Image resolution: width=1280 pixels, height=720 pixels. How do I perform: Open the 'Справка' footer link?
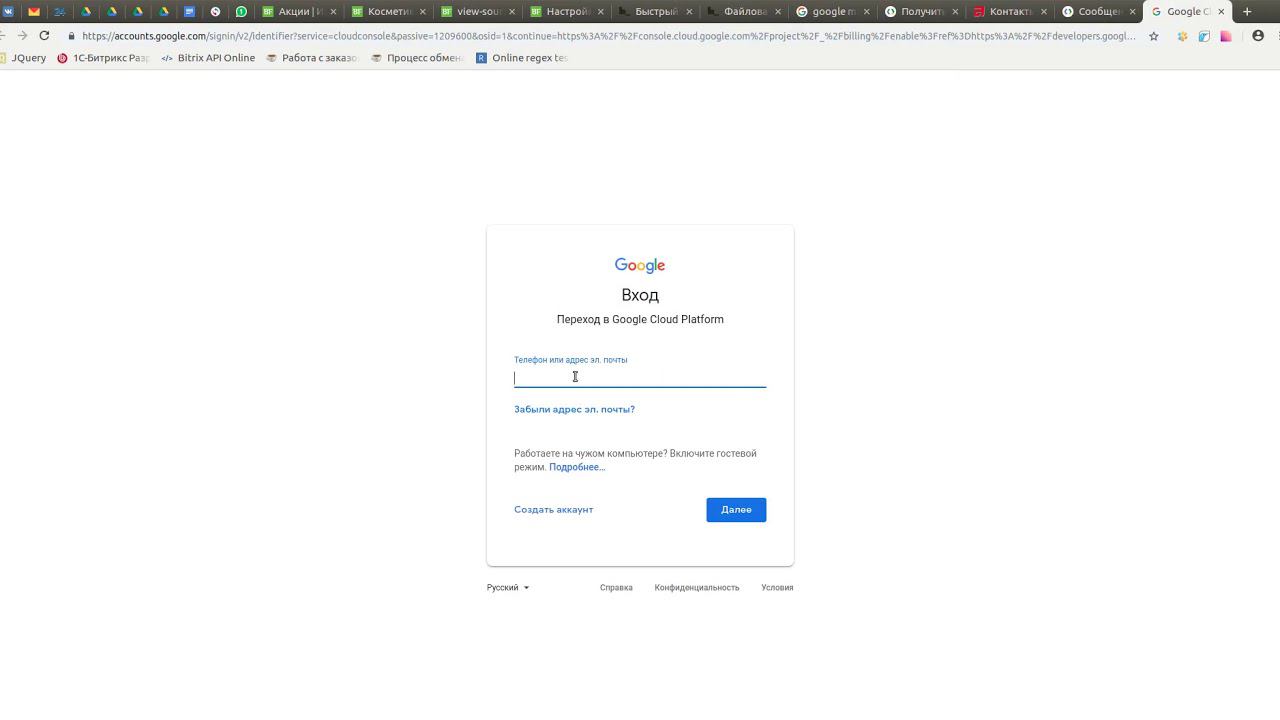tap(616, 587)
